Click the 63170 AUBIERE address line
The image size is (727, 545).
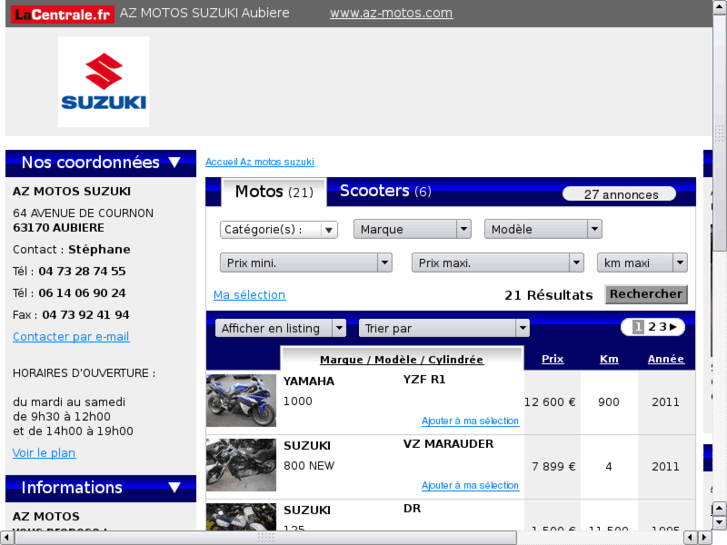pos(58,228)
